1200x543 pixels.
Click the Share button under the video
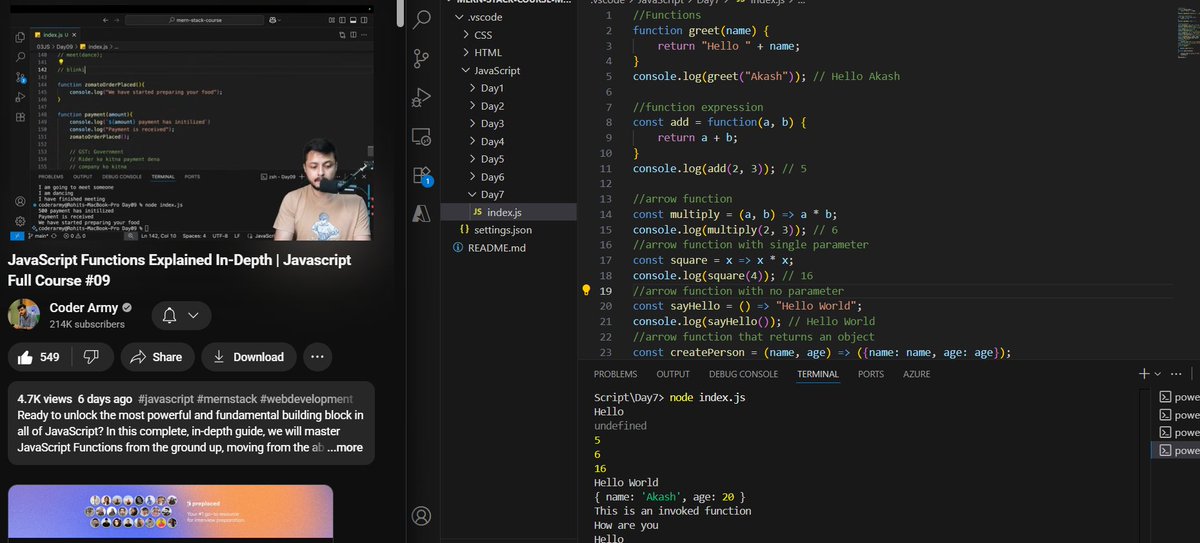coord(158,357)
